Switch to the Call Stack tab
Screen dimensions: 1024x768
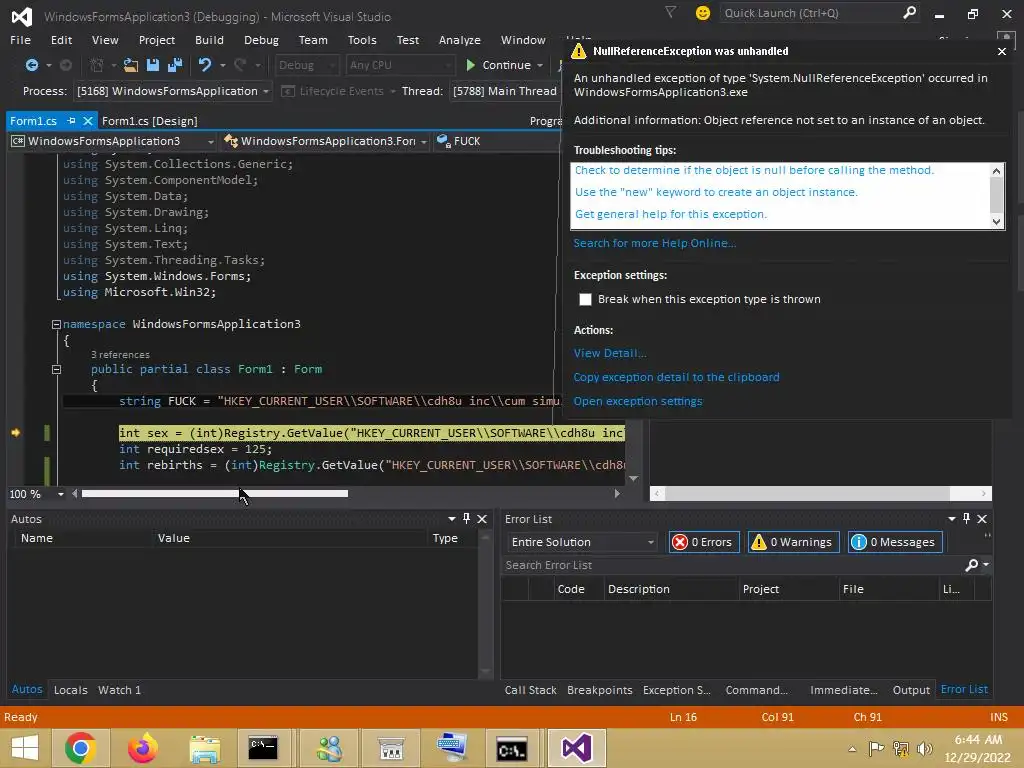[x=530, y=690]
